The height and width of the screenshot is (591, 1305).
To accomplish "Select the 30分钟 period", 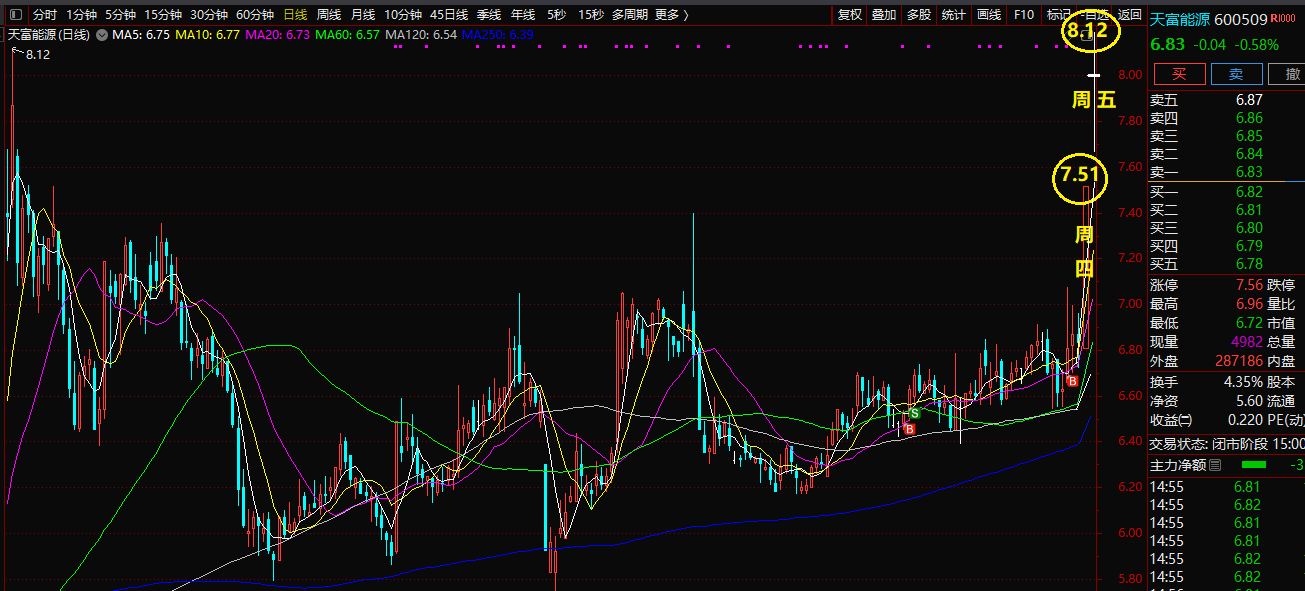I will click(x=209, y=15).
